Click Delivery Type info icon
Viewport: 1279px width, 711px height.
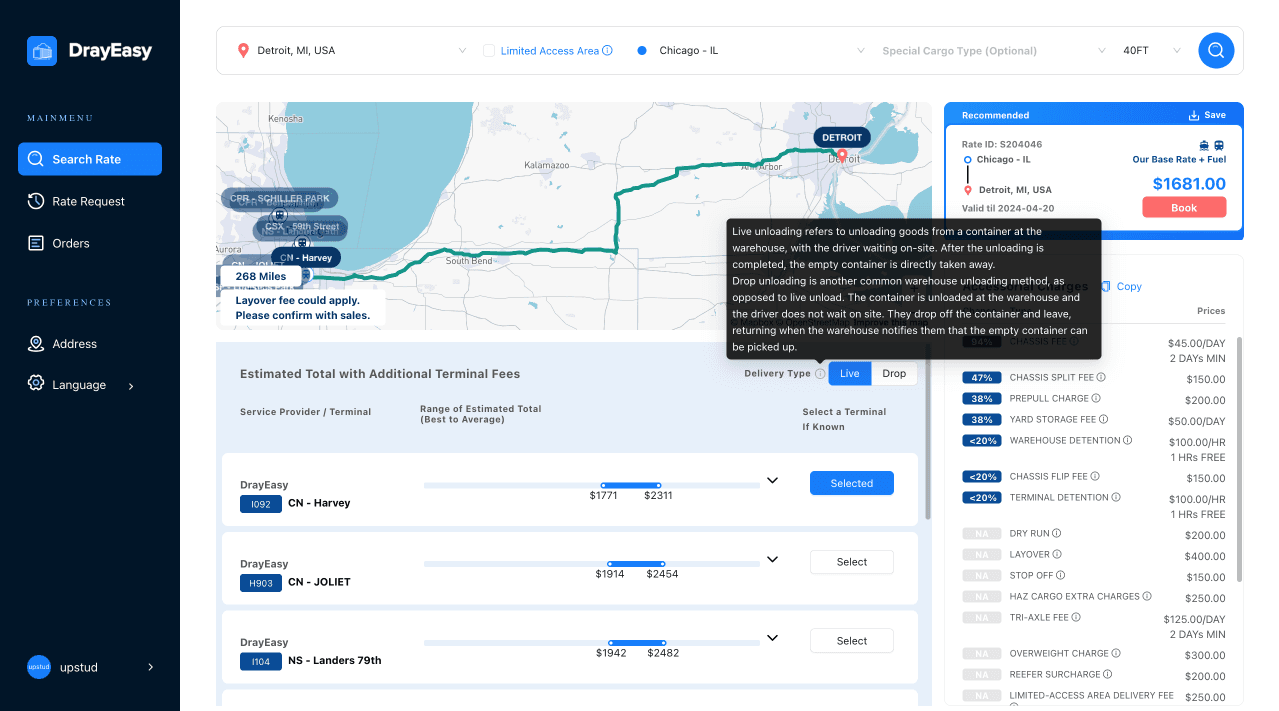(820, 374)
